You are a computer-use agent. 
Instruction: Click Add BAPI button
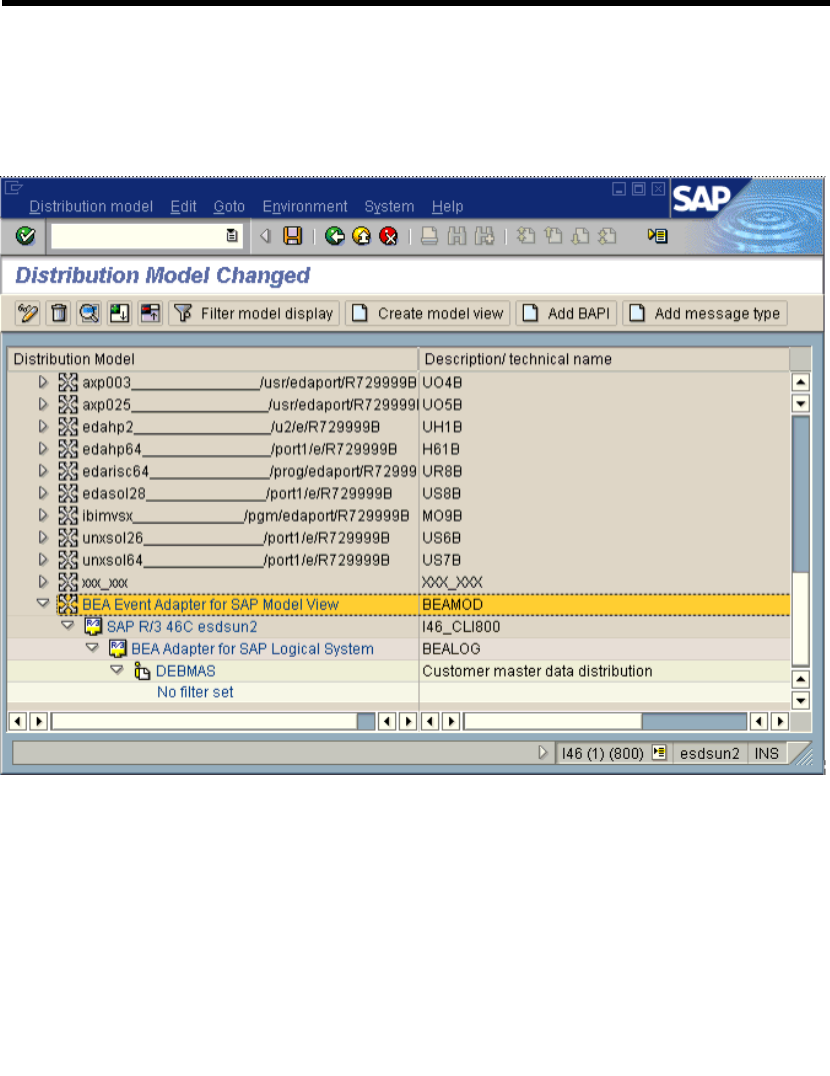tap(566, 314)
